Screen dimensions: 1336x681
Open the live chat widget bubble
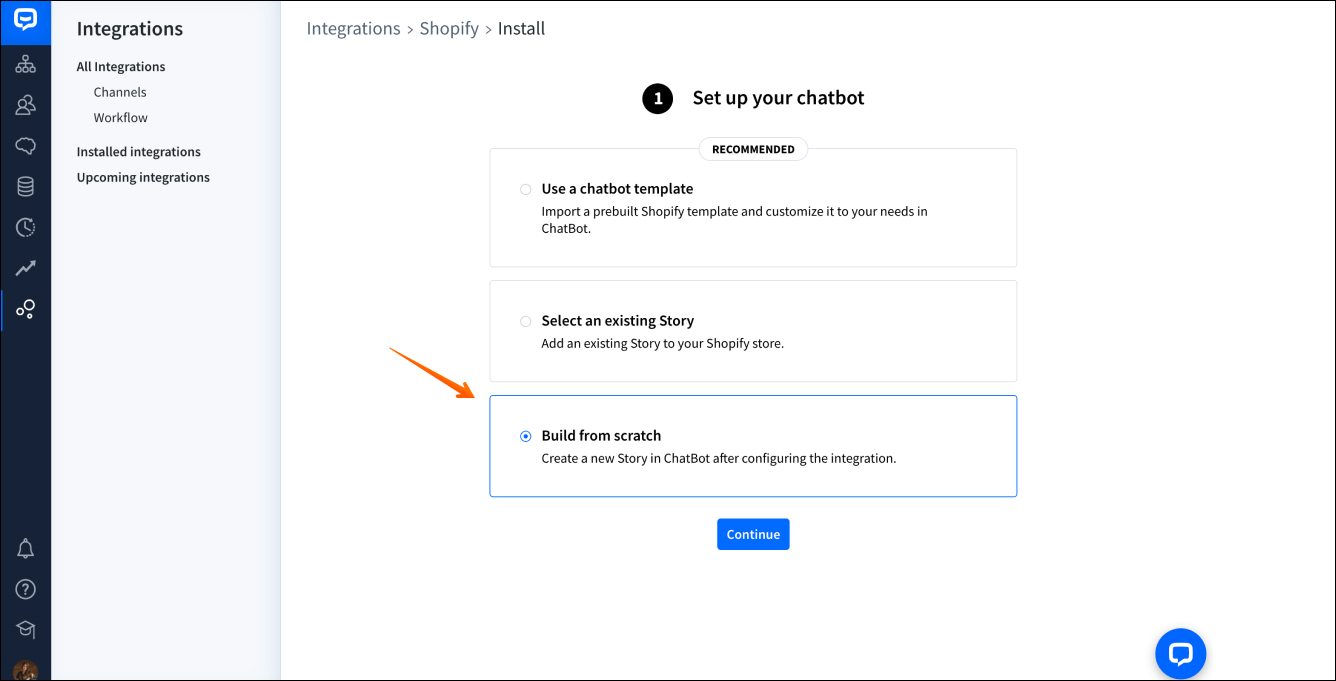(1180, 654)
